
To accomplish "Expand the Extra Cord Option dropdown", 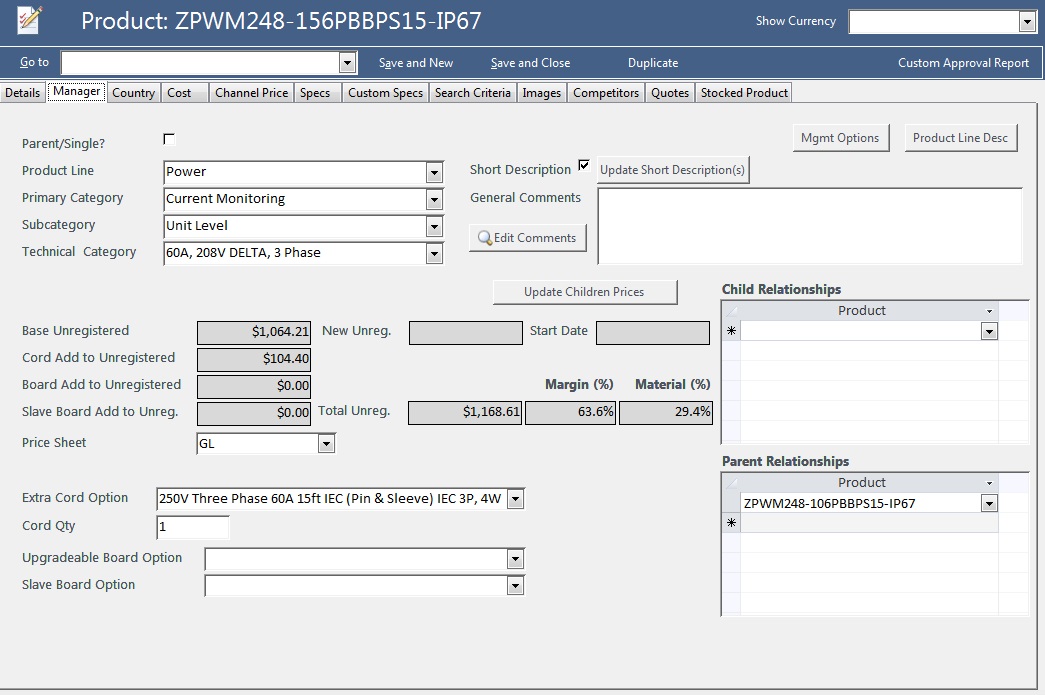I will 515,498.
